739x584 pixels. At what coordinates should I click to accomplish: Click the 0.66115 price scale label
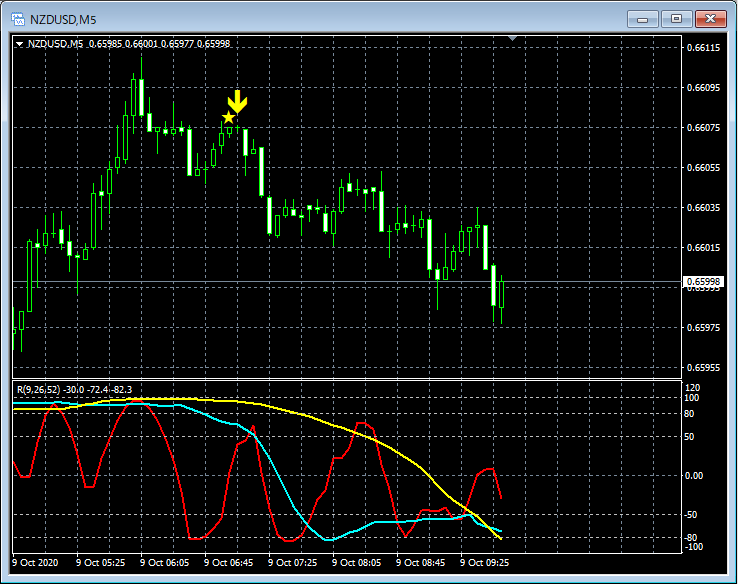(703, 48)
